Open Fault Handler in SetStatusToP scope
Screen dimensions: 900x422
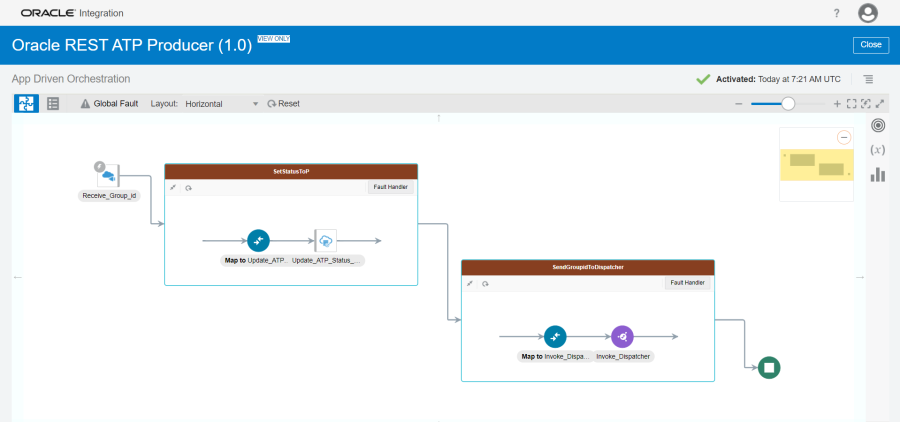[x=390, y=187]
